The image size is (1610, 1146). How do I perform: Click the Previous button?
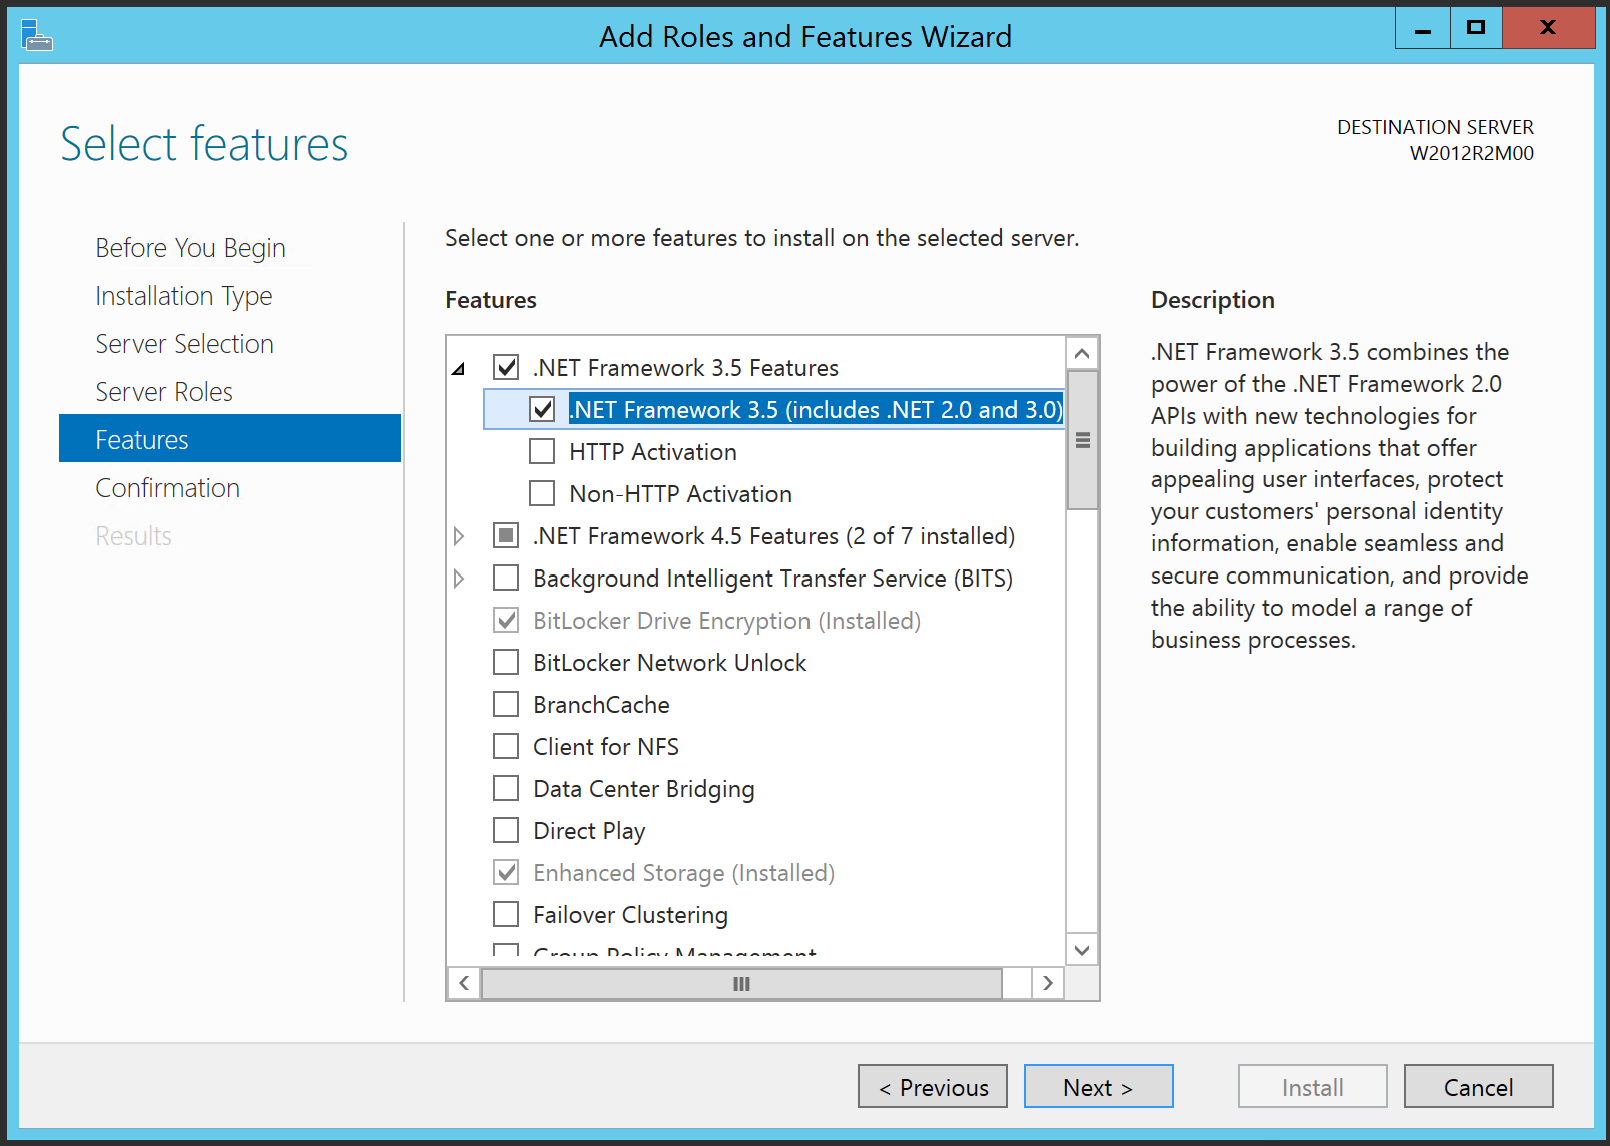point(933,1086)
